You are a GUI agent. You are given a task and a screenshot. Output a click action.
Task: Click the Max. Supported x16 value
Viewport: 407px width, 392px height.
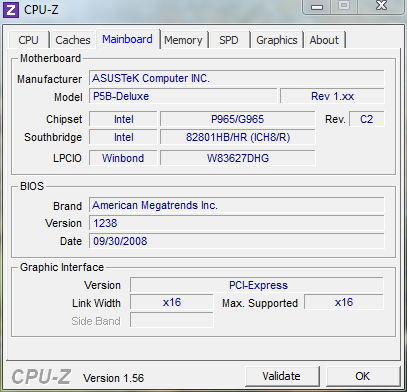coord(344,303)
